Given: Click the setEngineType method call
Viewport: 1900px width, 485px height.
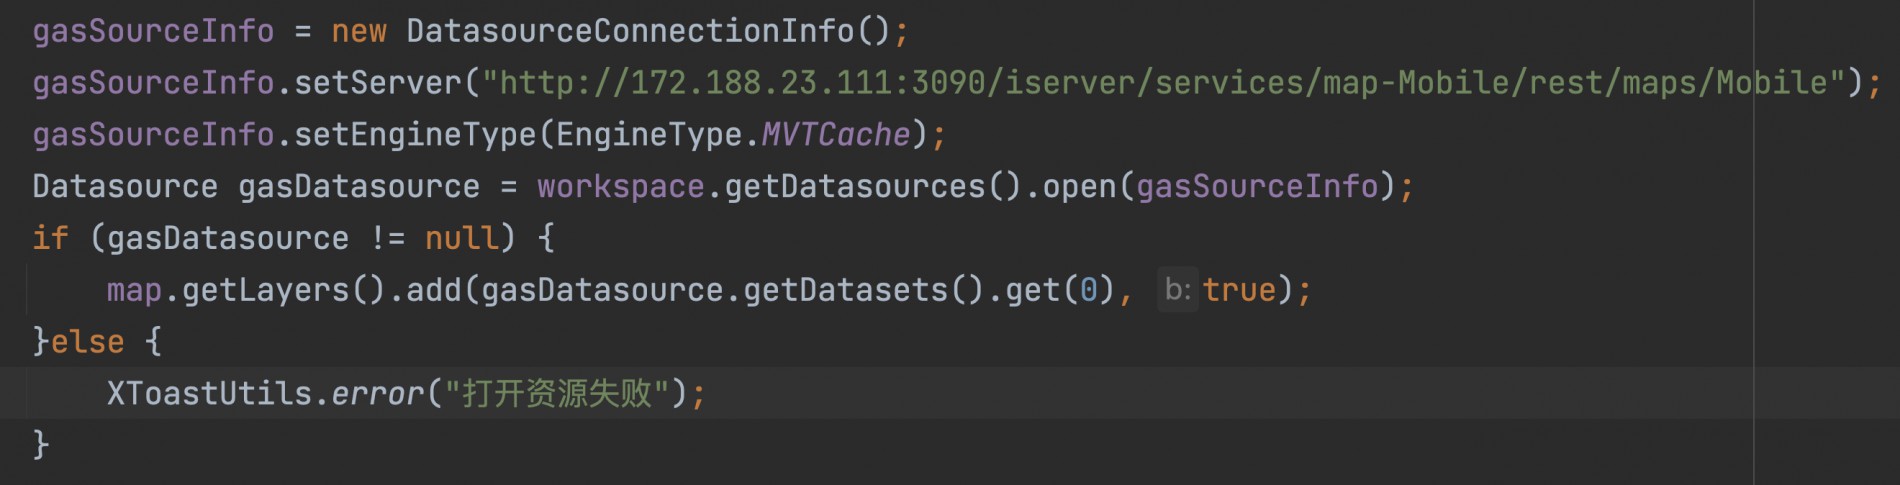Looking at the screenshot, I should (x=415, y=135).
